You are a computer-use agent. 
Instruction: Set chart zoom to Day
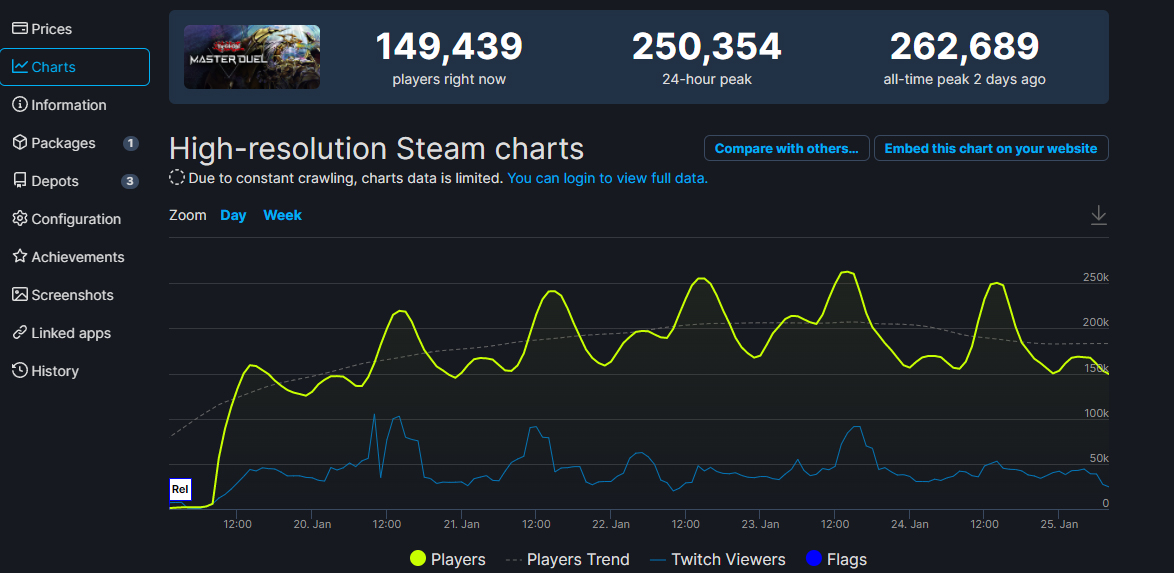pos(233,215)
